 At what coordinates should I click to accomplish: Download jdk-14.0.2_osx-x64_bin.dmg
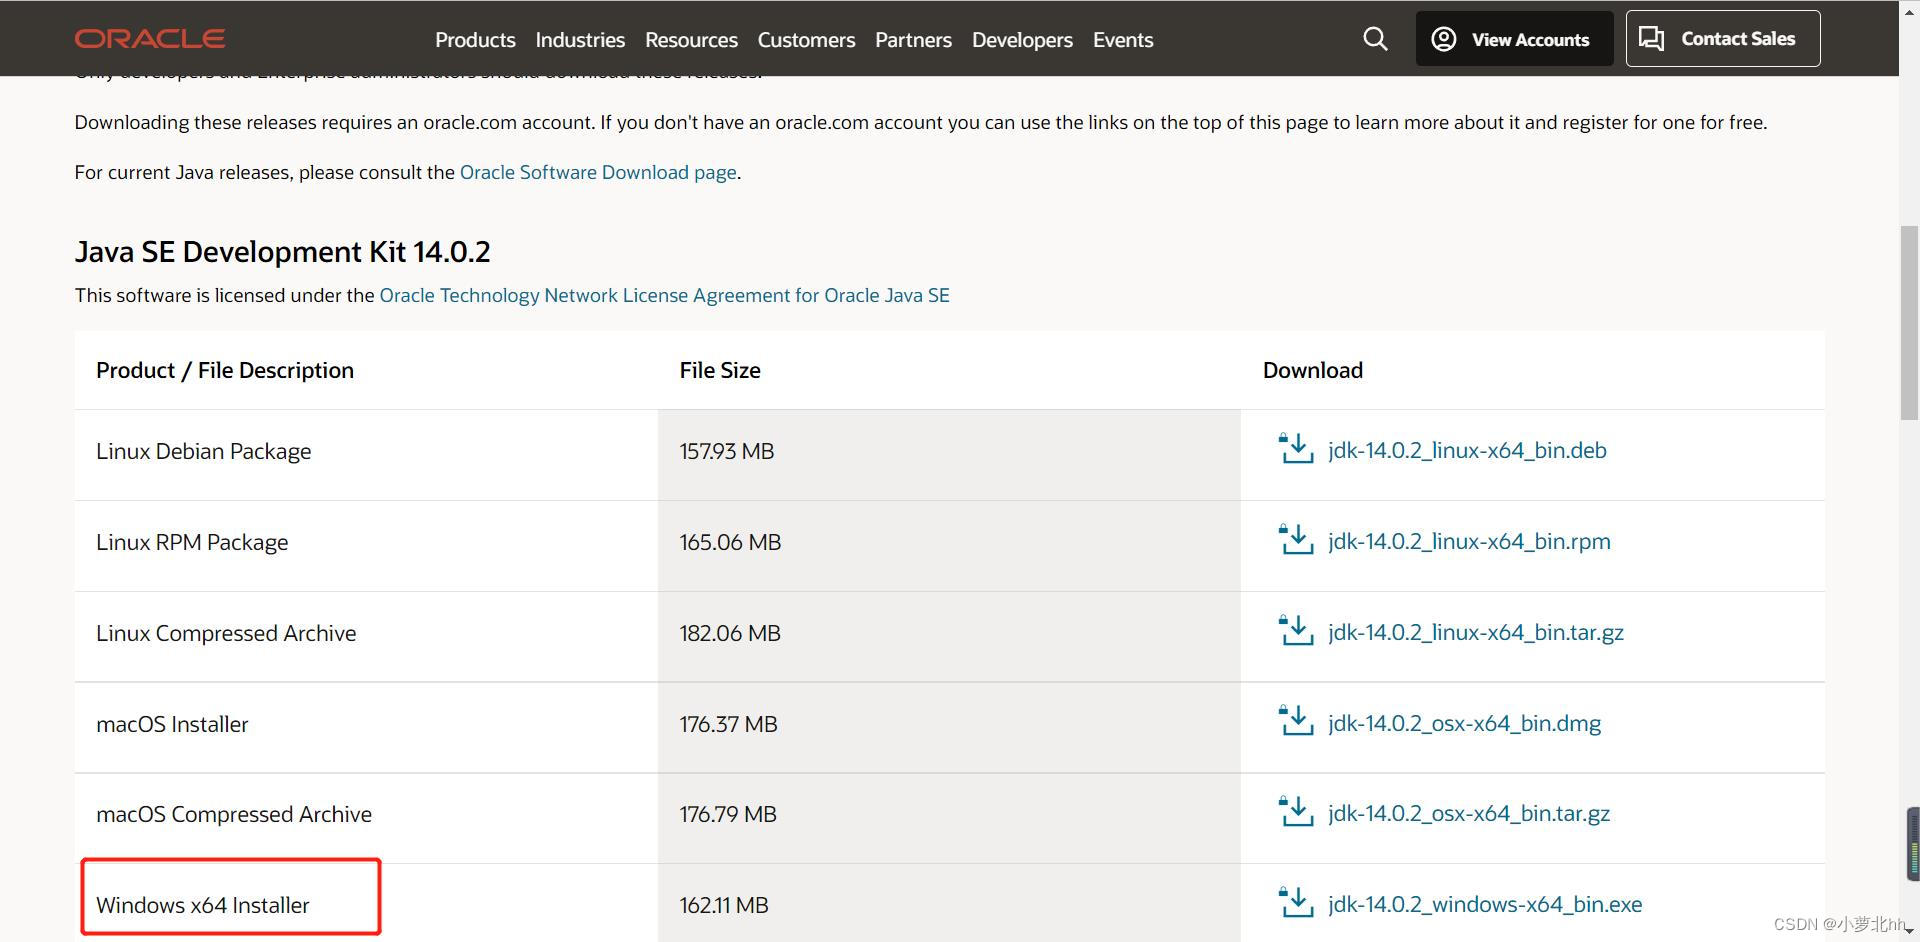tap(1464, 723)
